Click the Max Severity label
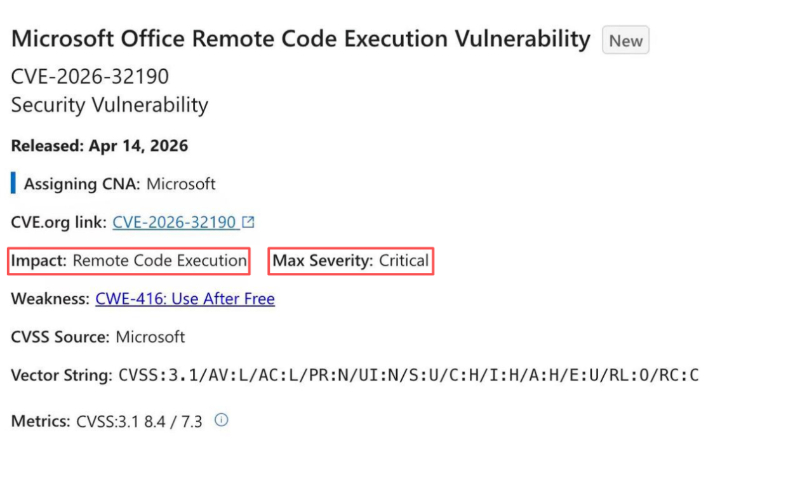800x486 pixels. tap(323, 261)
